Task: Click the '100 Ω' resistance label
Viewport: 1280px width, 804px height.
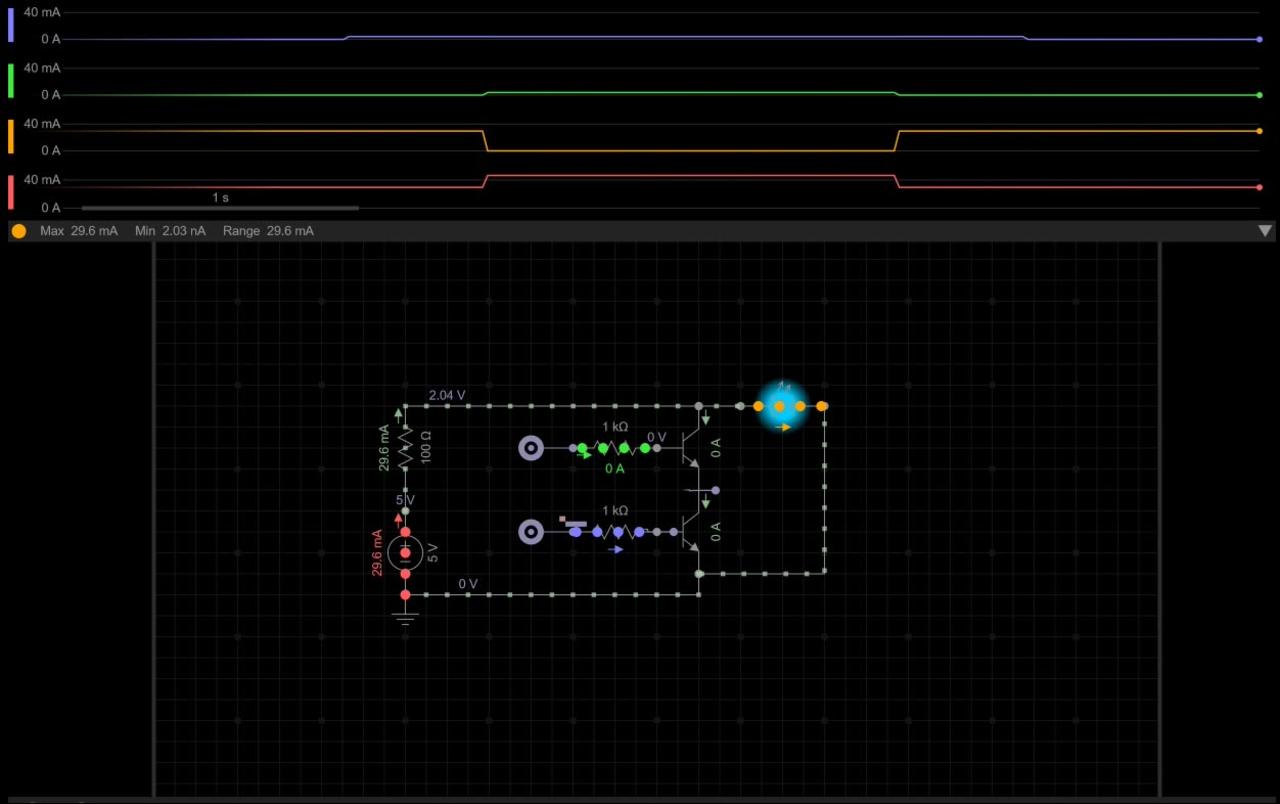Action: coord(426,447)
